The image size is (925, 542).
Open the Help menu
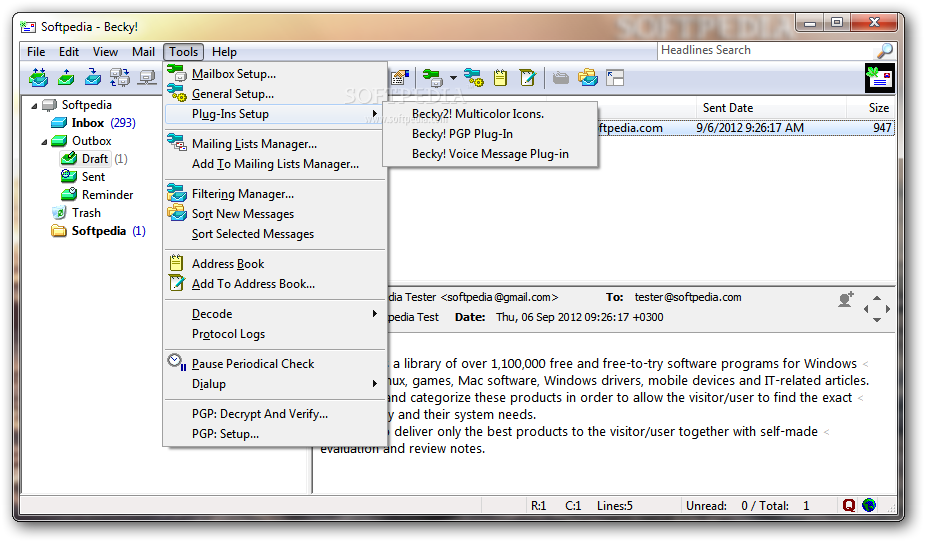[x=224, y=52]
